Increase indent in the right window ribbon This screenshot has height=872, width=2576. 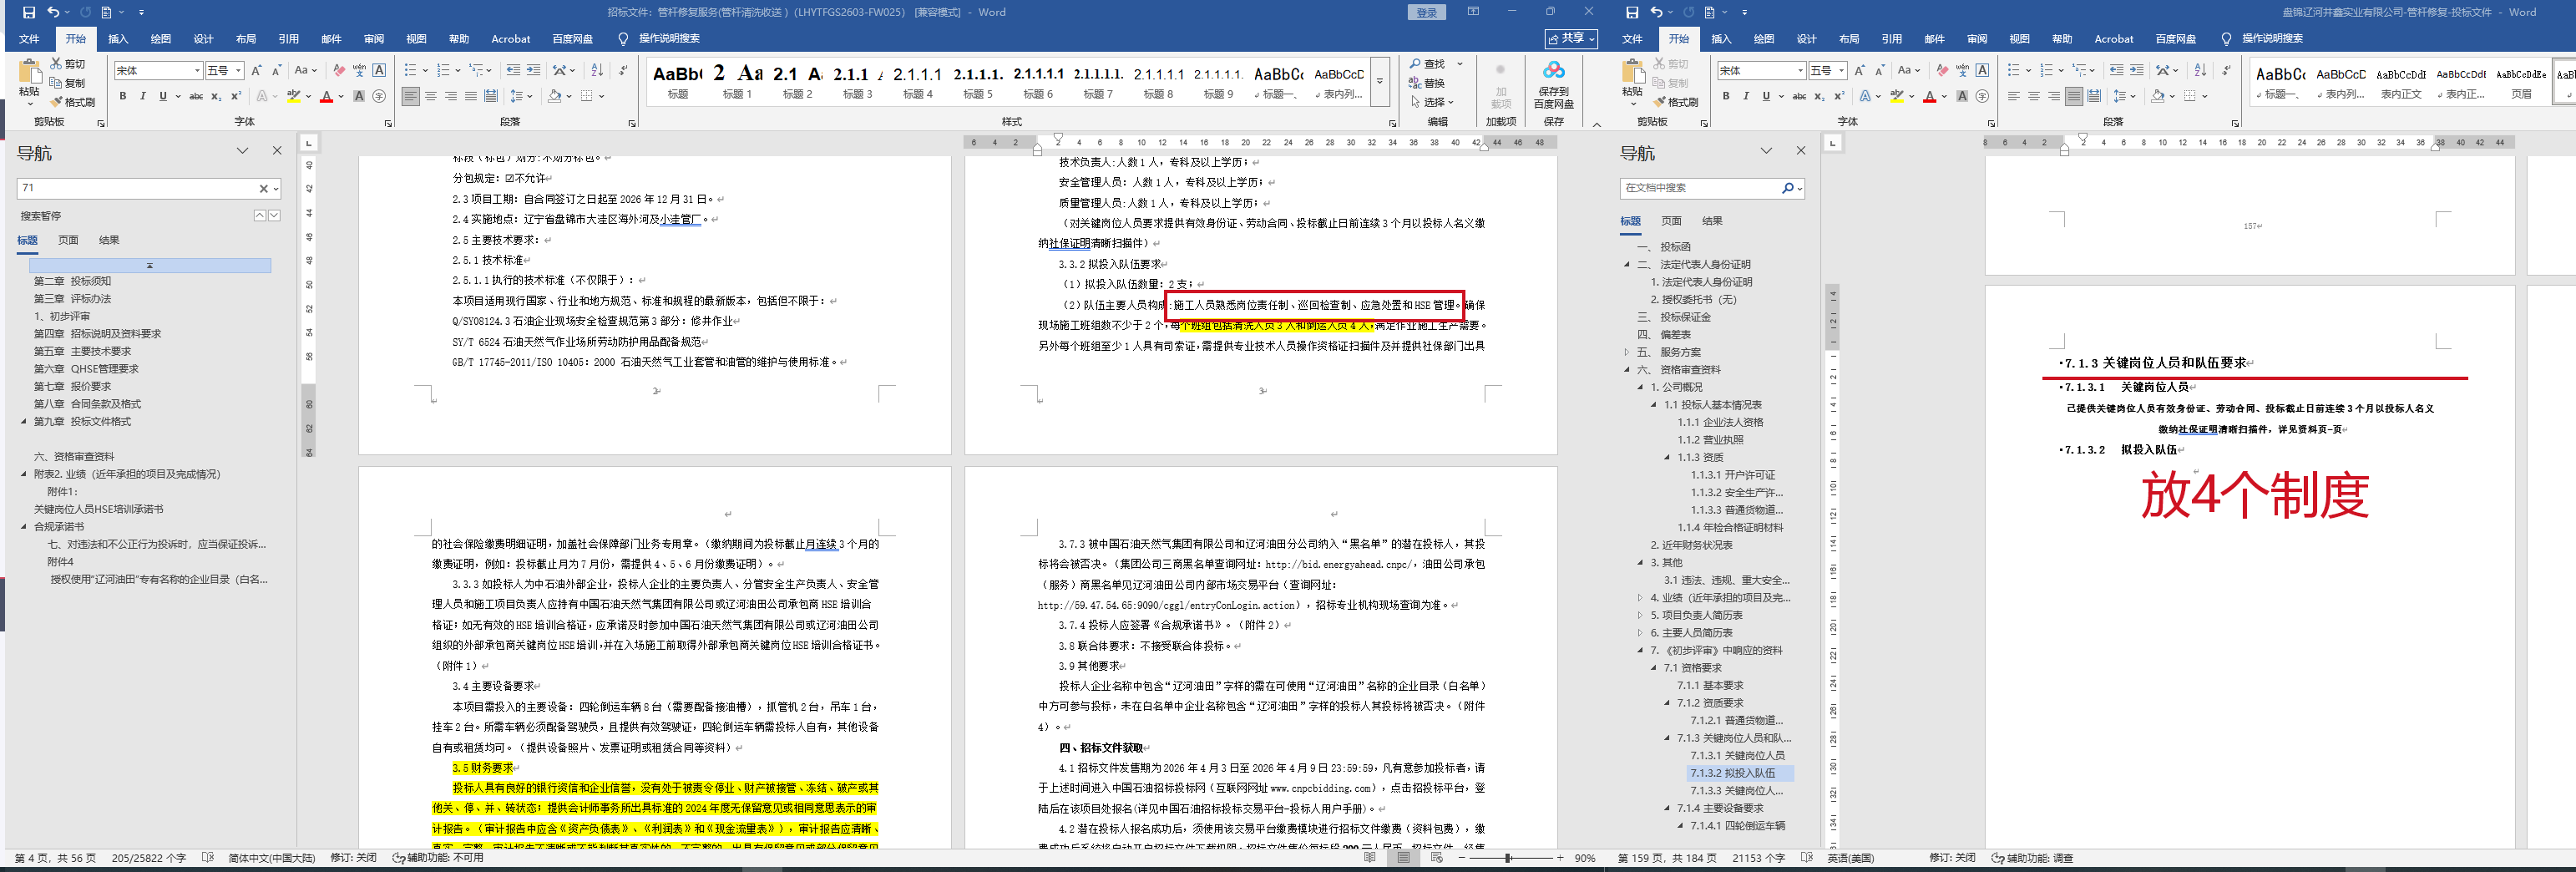[x=2137, y=70]
